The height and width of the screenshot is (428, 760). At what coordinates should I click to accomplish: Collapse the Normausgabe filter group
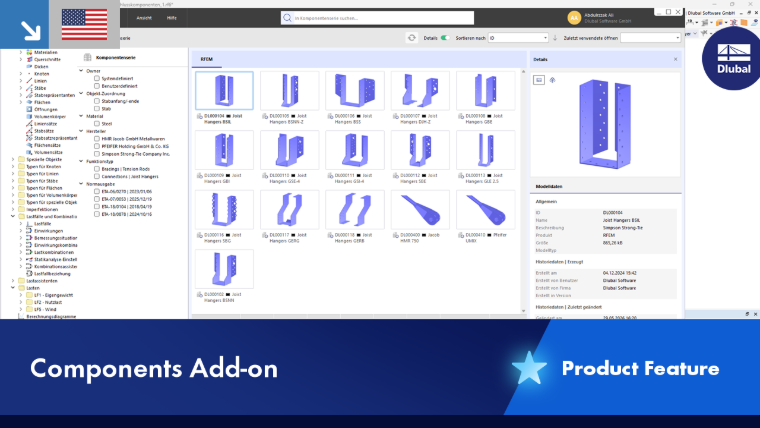pyautogui.click(x=81, y=184)
